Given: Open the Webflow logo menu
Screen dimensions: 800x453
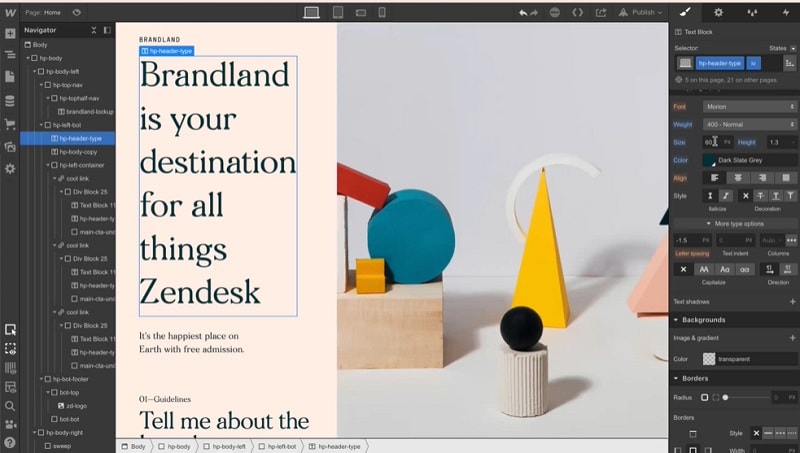Looking at the screenshot, I should point(10,13).
